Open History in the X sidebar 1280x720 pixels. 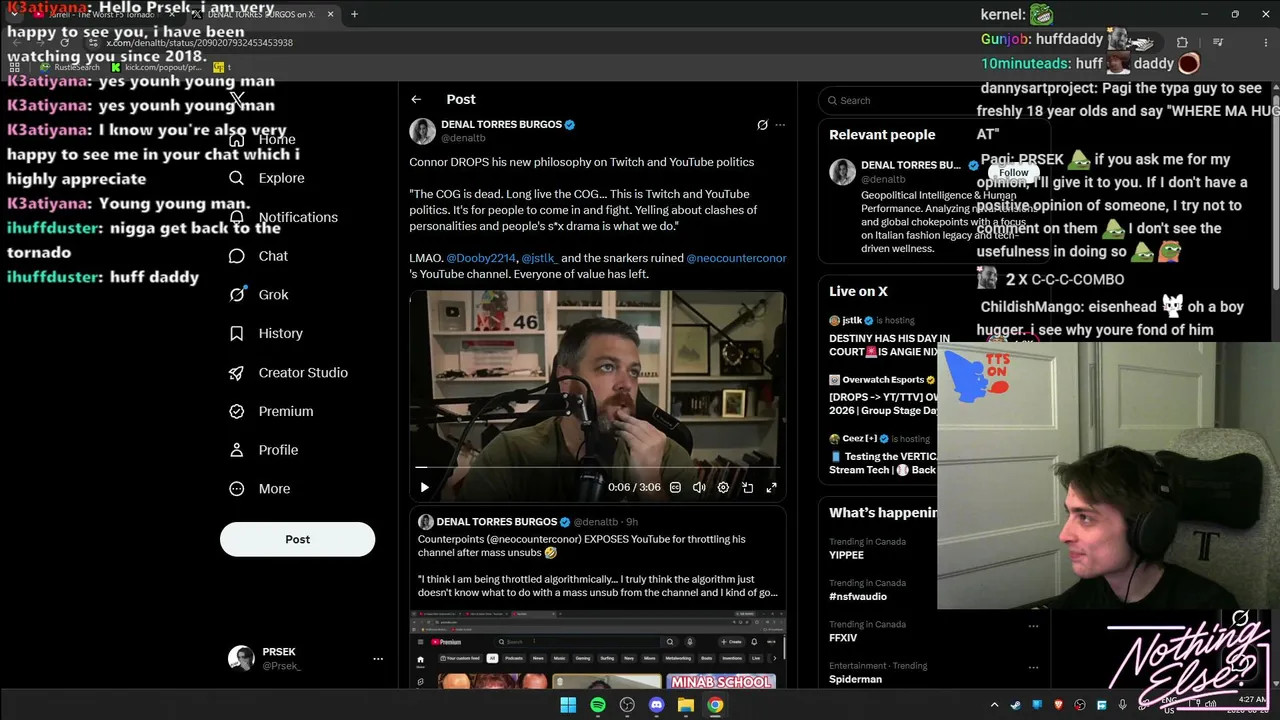266,333
